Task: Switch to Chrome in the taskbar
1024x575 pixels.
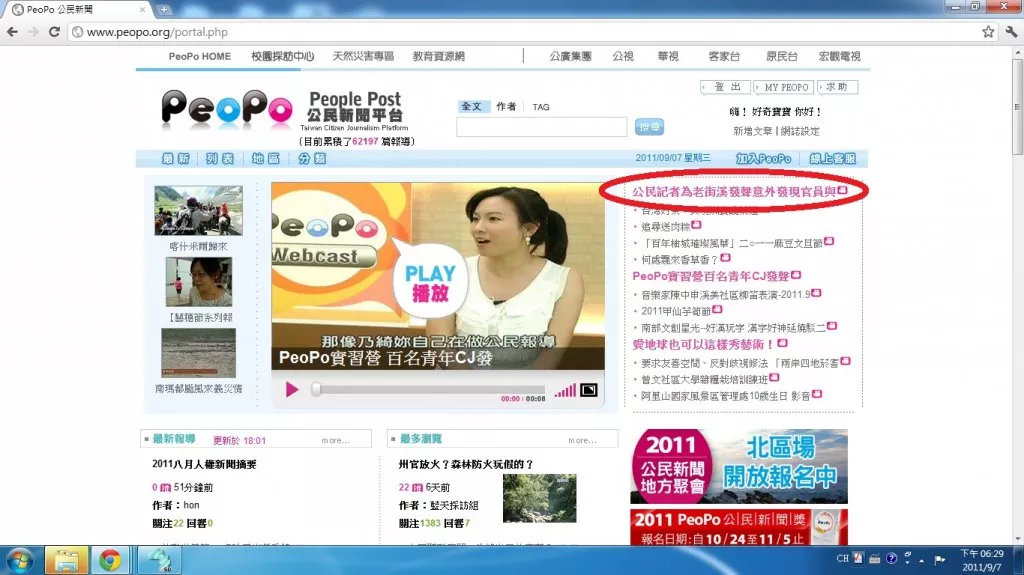Action: [x=110, y=561]
